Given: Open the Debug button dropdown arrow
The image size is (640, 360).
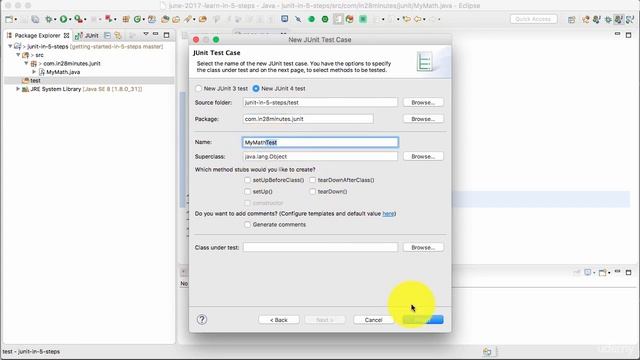Looking at the screenshot, I should tap(55, 20).
